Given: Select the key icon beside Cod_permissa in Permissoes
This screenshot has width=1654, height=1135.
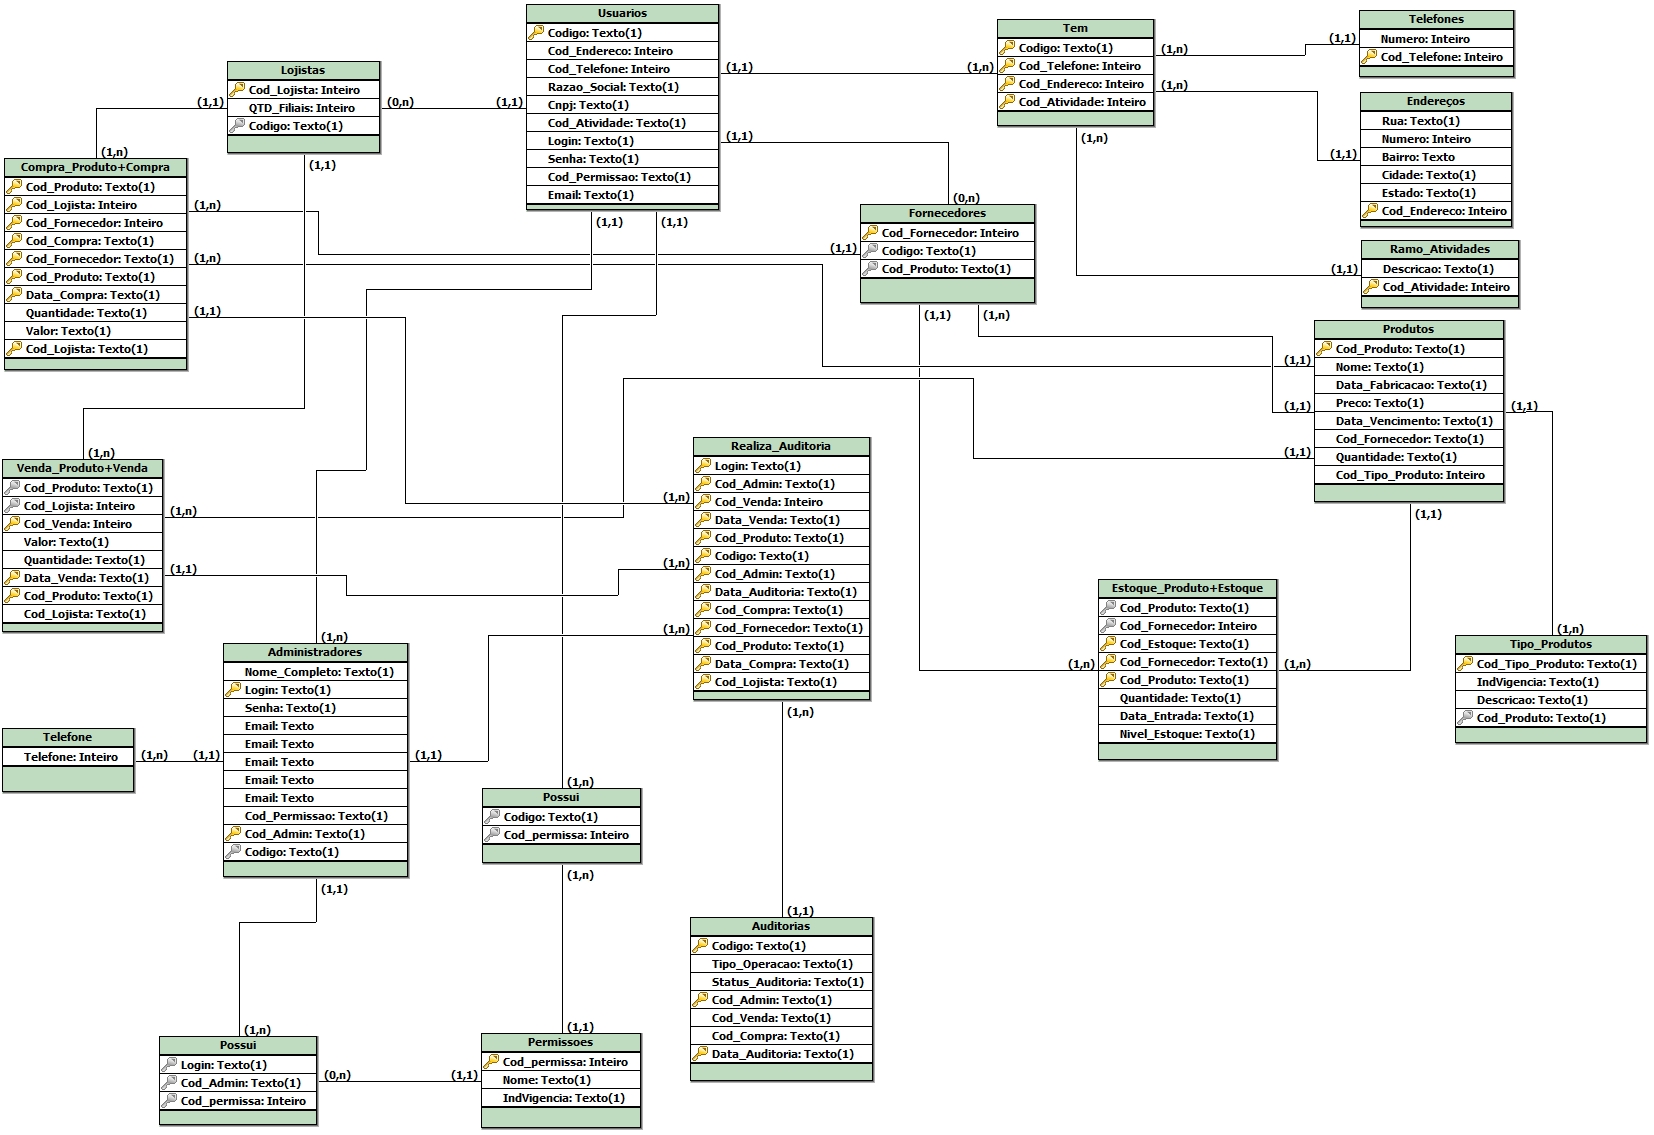Looking at the screenshot, I should tap(491, 1062).
